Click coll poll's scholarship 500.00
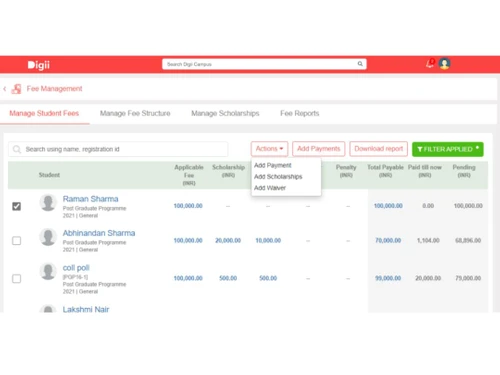500x375 pixels. 228,278
